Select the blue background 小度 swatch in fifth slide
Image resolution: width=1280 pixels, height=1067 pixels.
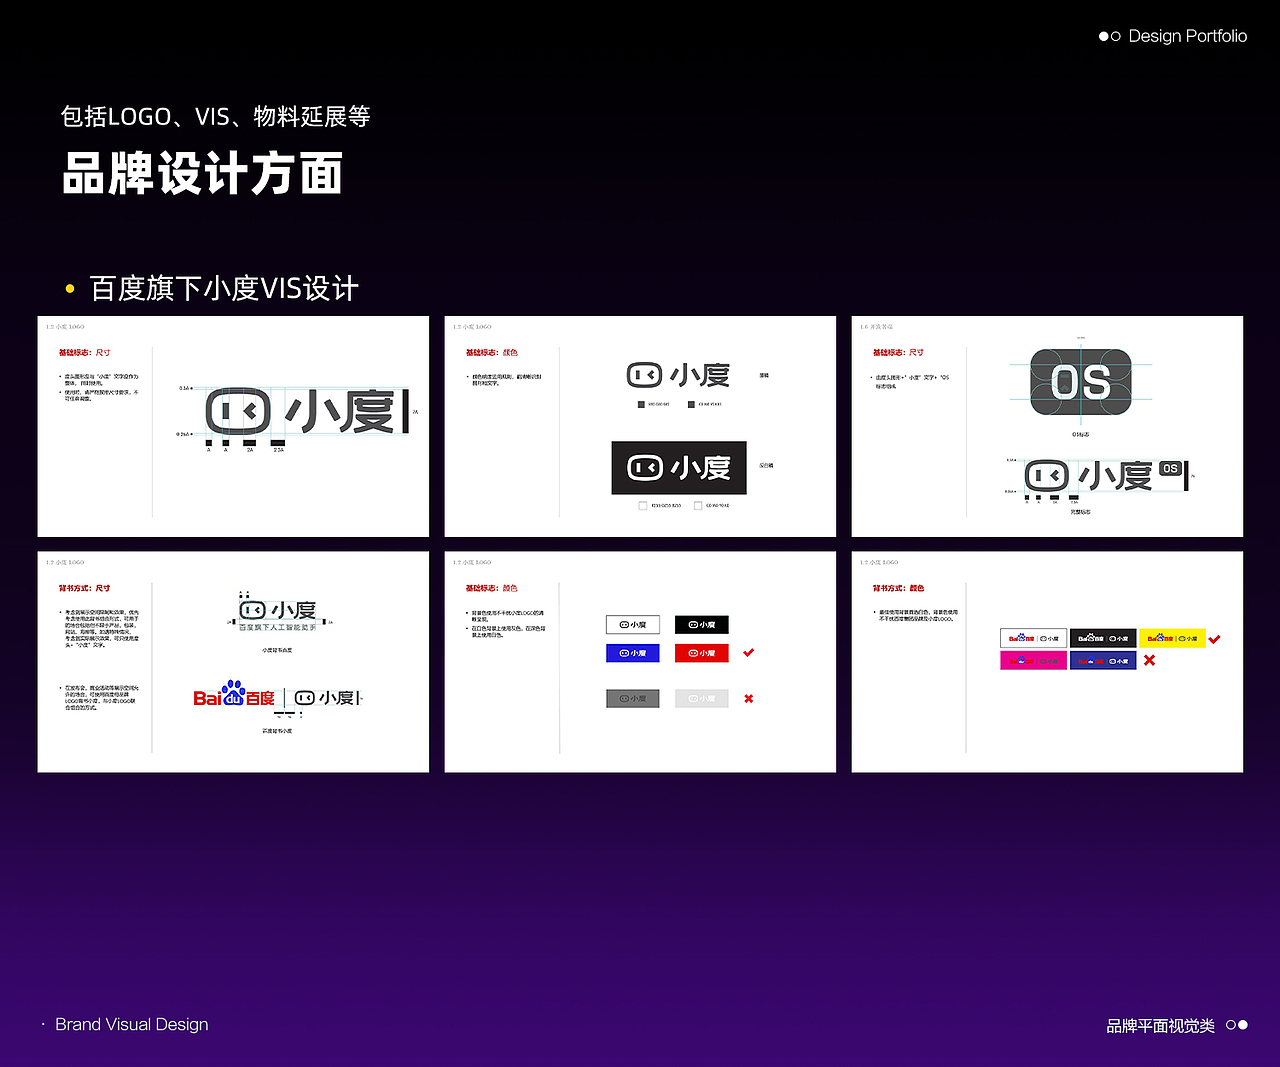click(x=633, y=653)
